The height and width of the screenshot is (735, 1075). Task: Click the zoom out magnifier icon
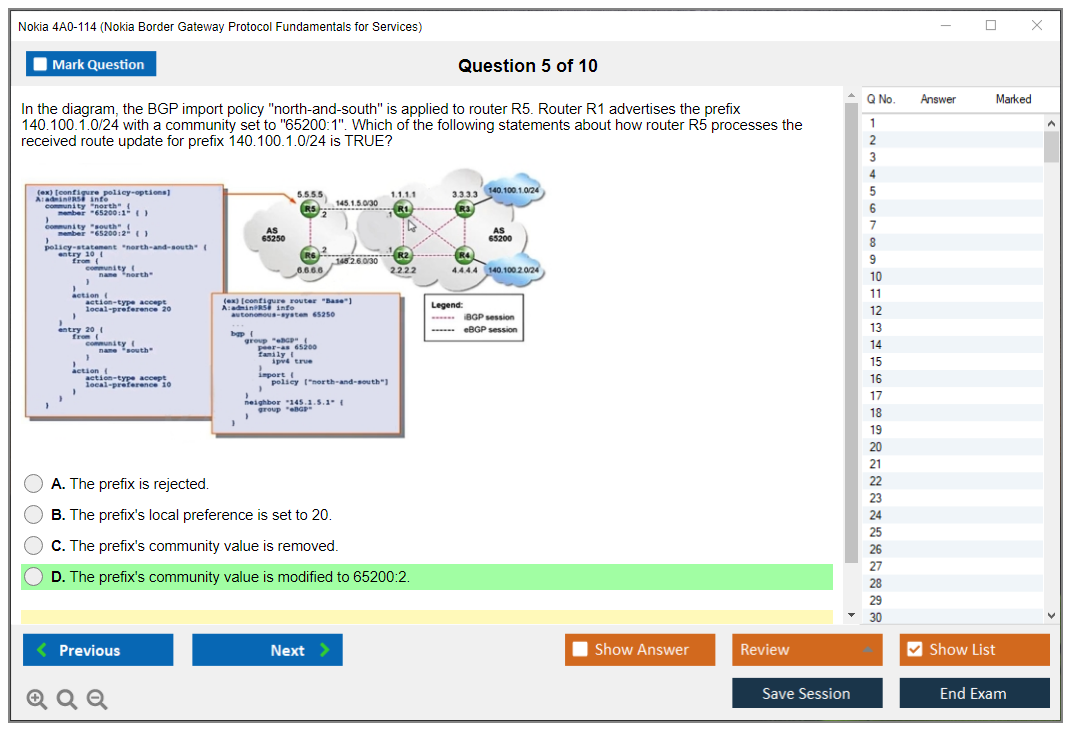click(96, 700)
